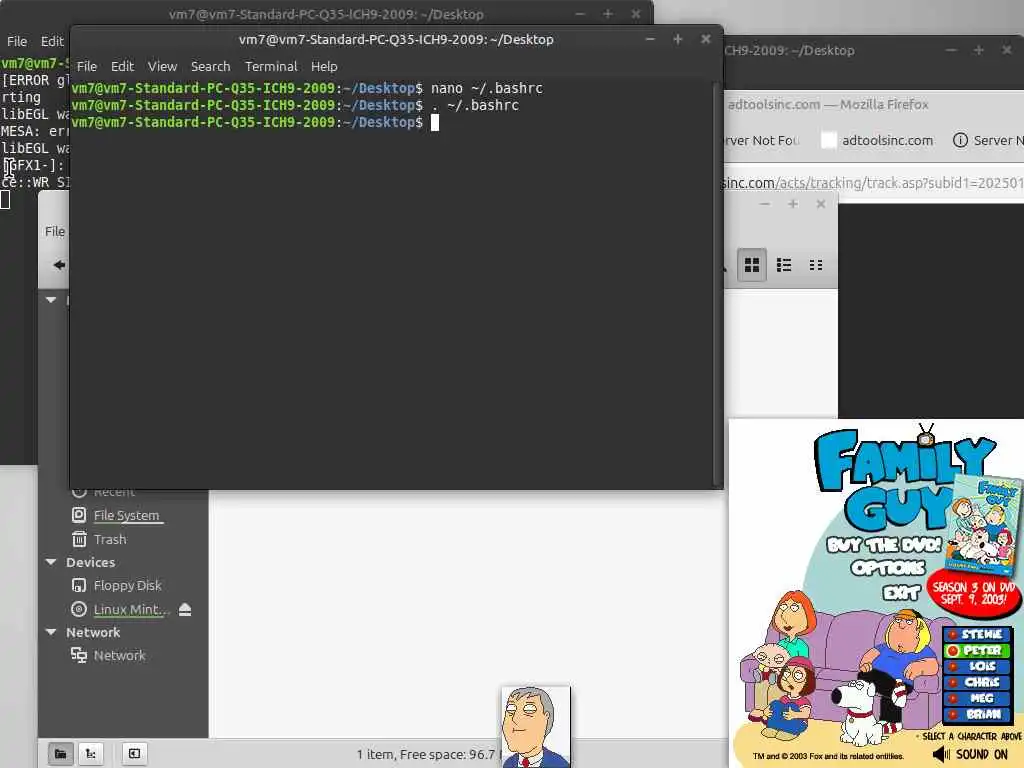Click Buy the DVD! link

884,545
